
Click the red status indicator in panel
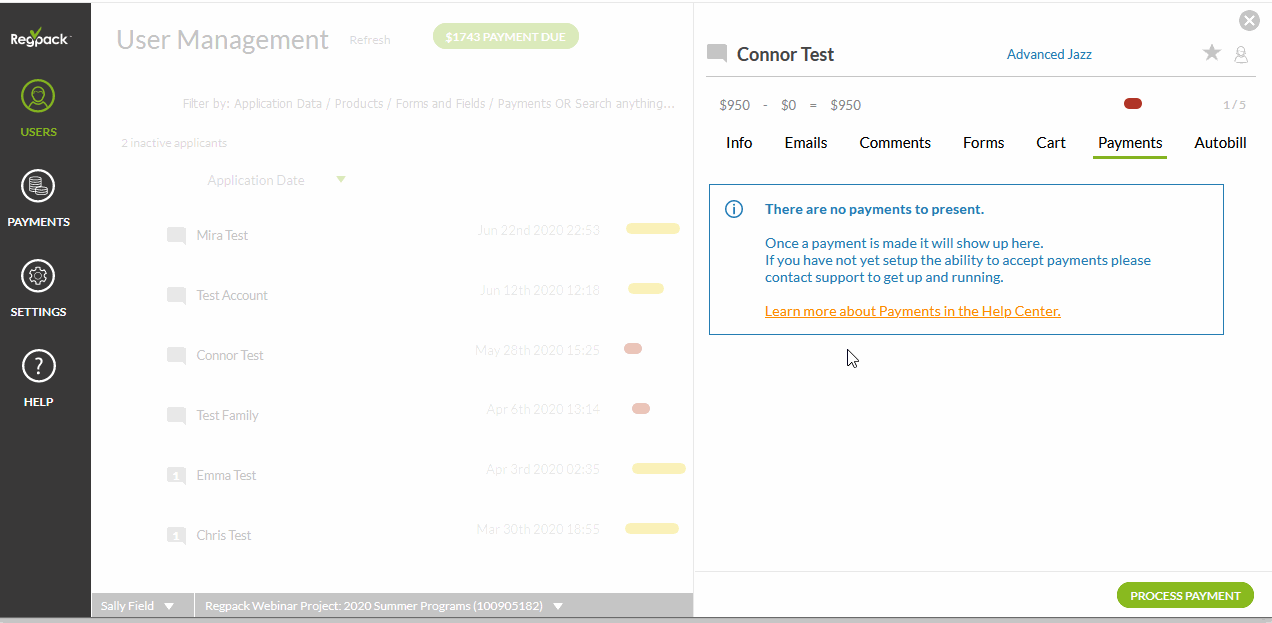coord(1133,104)
